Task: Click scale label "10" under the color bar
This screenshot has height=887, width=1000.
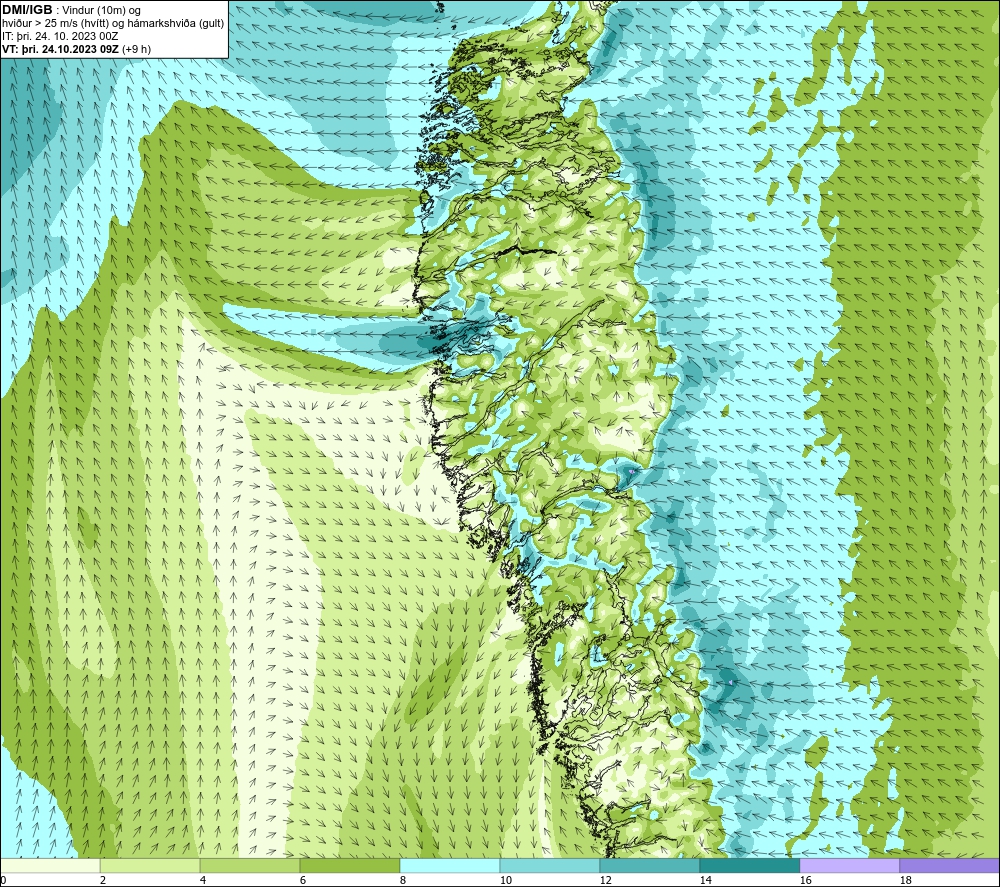Action: click(505, 881)
